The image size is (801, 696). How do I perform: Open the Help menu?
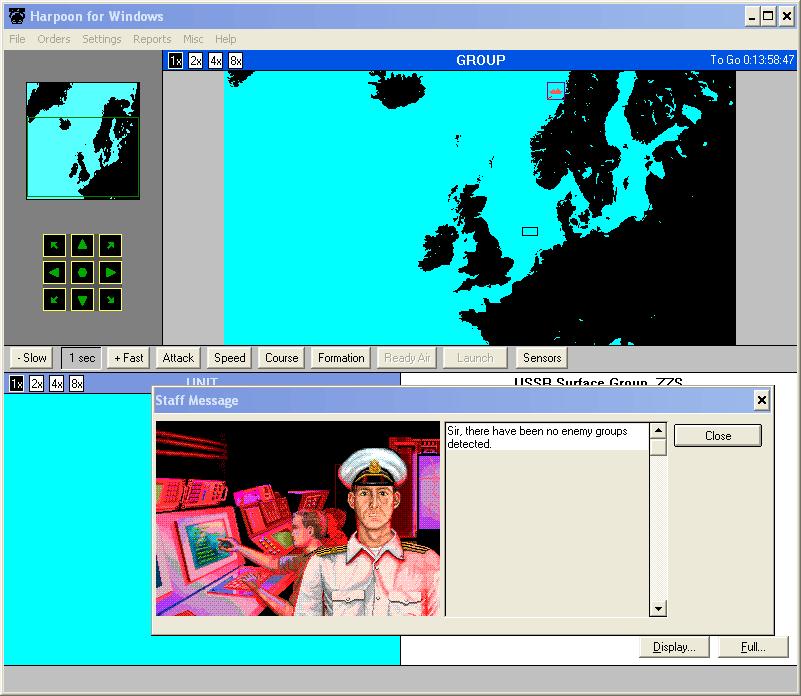pyautogui.click(x=225, y=39)
